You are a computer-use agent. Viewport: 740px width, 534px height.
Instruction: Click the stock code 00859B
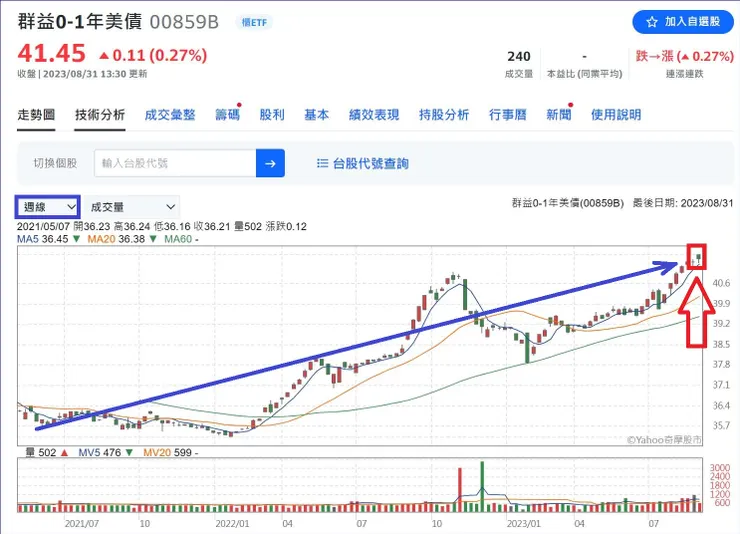click(x=184, y=22)
